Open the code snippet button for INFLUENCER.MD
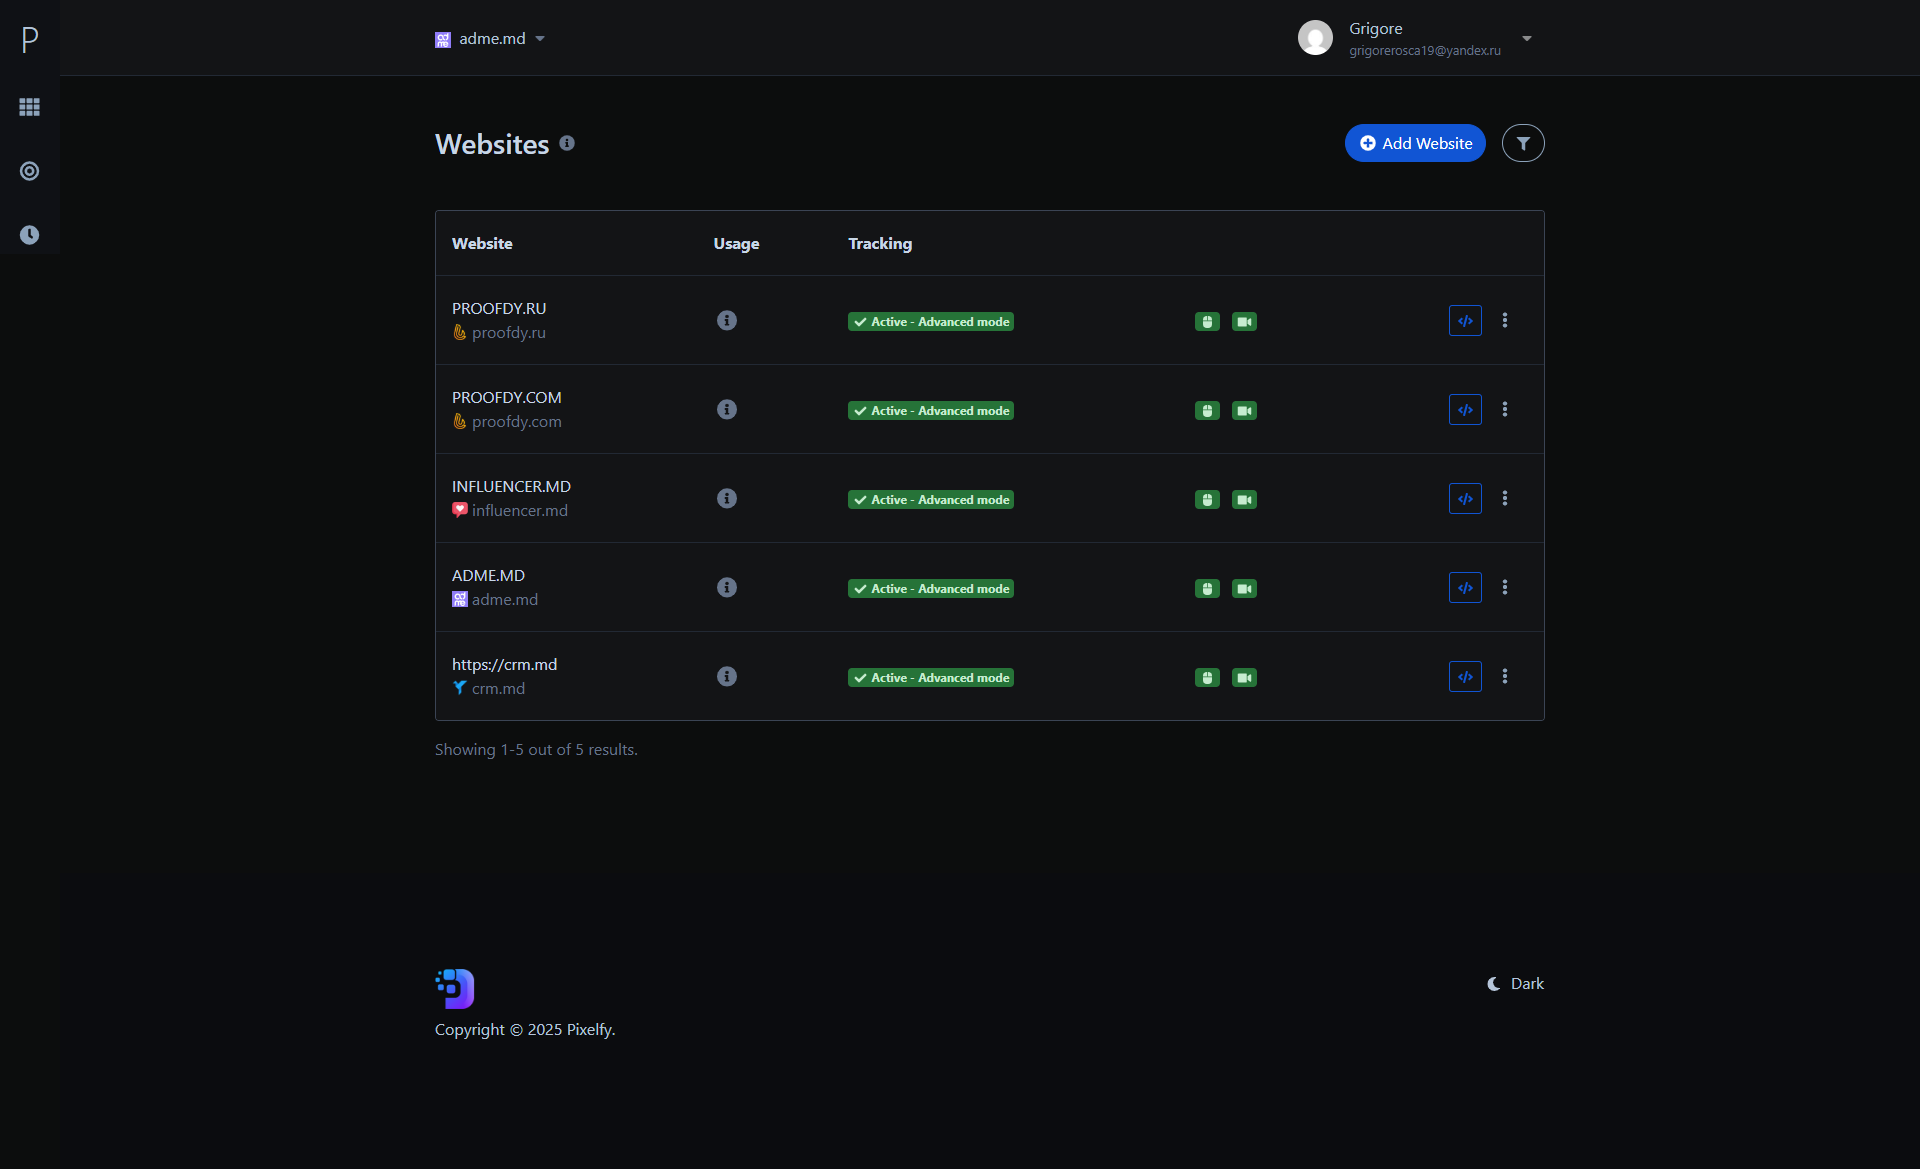Screen dimensions: 1920x1169 click(x=1465, y=498)
